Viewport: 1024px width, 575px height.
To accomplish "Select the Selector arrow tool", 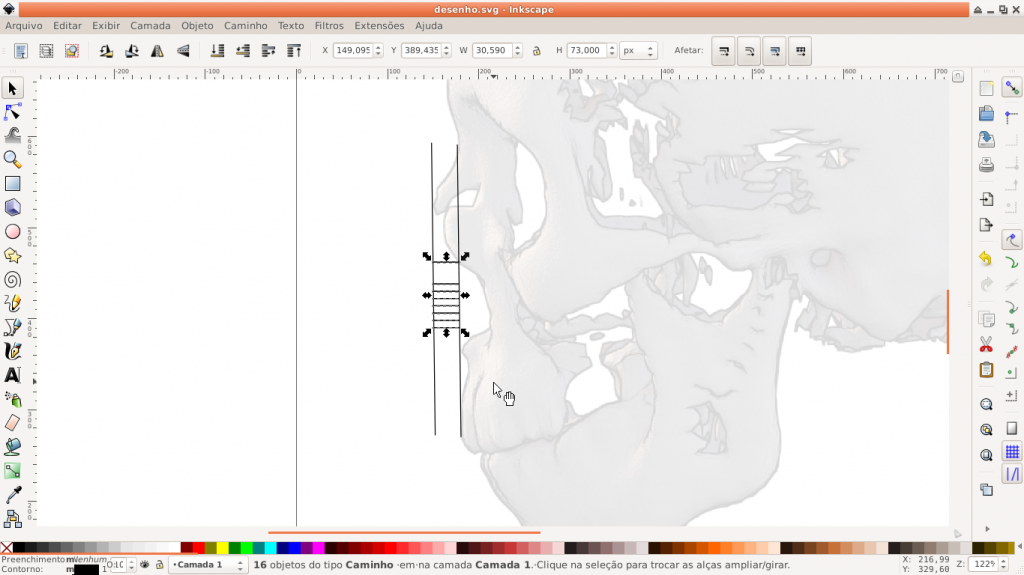I will pos(12,88).
